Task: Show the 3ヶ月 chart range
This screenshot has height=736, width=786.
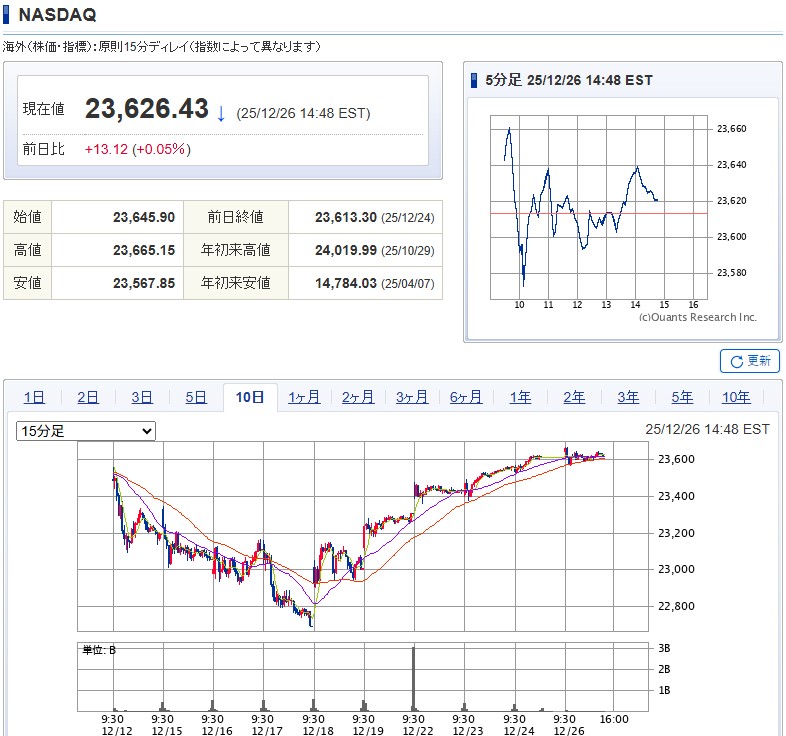Action: [x=412, y=398]
